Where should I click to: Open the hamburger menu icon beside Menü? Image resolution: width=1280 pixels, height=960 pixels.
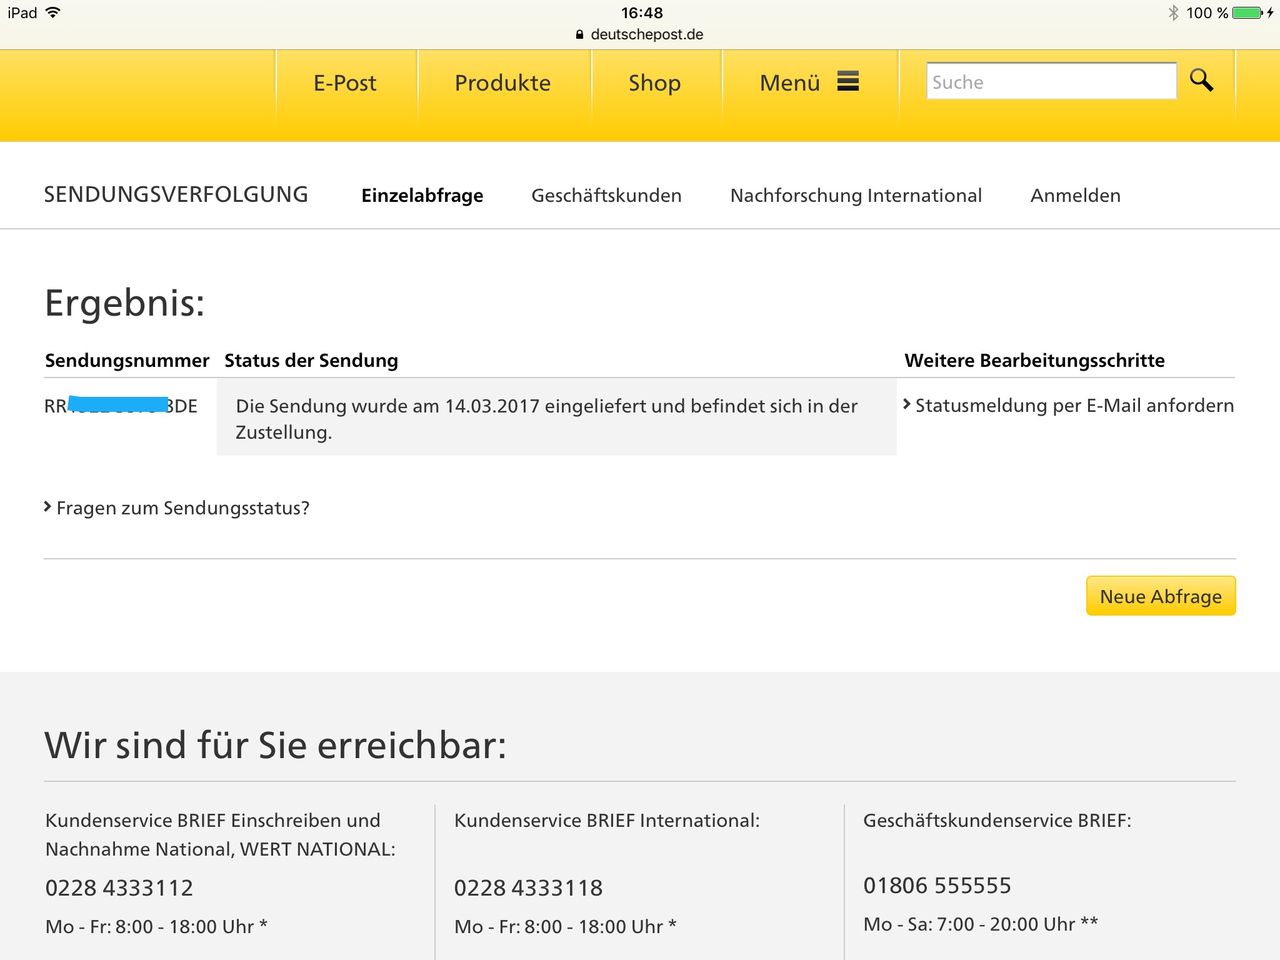point(848,82)
